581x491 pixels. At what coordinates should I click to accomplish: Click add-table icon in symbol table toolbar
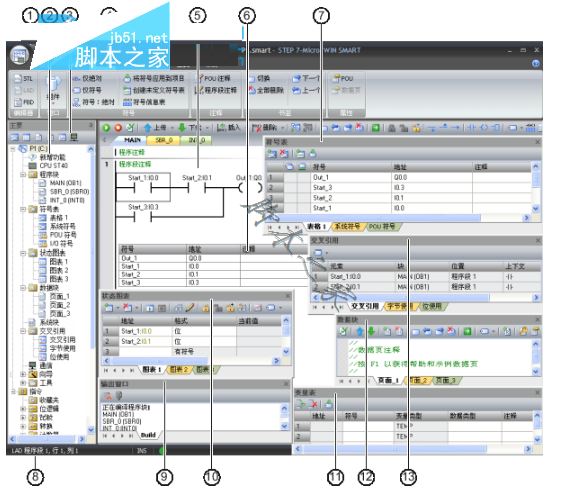pyautogui.click(x=273, y=153)
